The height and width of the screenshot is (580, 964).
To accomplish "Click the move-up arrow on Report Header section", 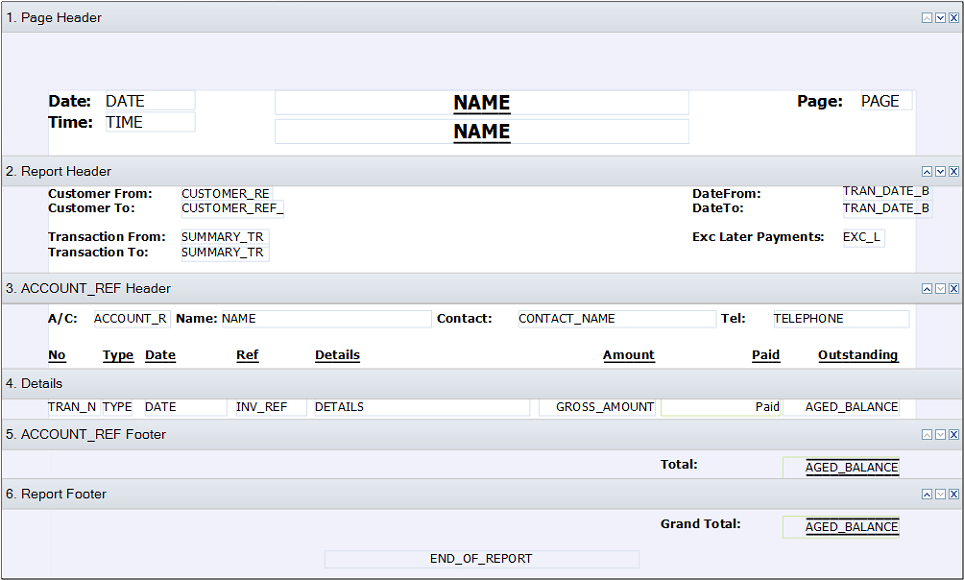I will point(927,171).
